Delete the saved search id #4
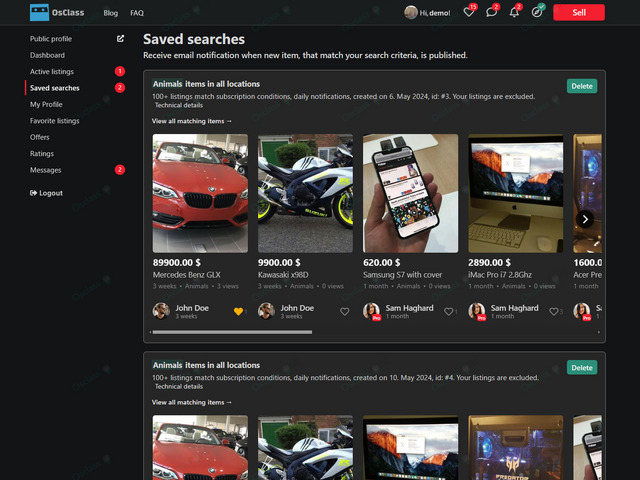 pos(582,368)
